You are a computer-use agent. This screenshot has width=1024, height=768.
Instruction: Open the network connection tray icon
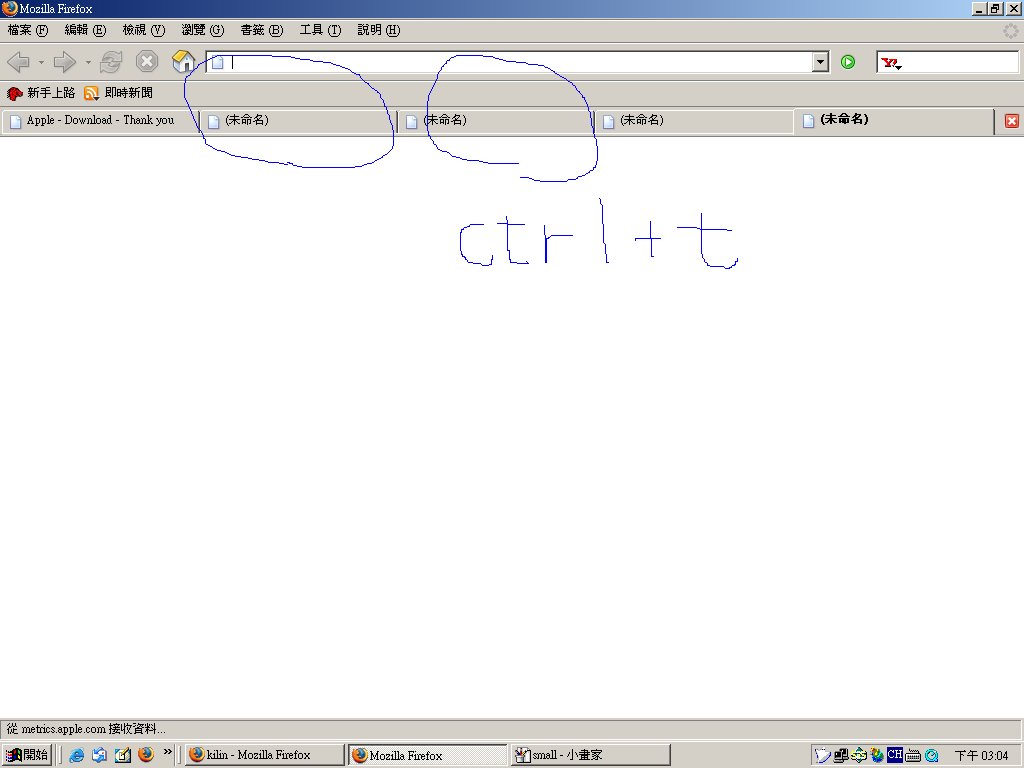coord(841,756)
